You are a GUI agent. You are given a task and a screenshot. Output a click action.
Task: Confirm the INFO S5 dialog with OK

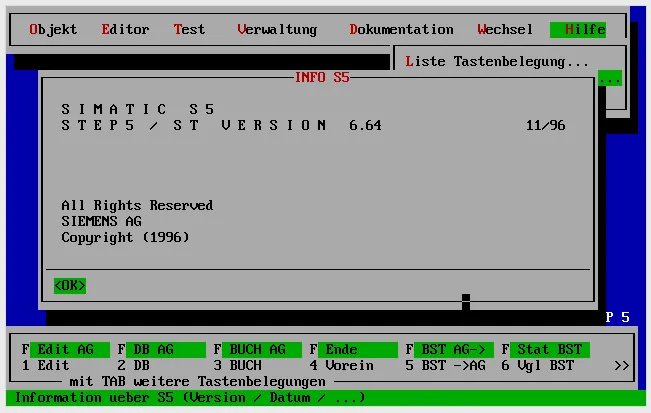point(70,286)
